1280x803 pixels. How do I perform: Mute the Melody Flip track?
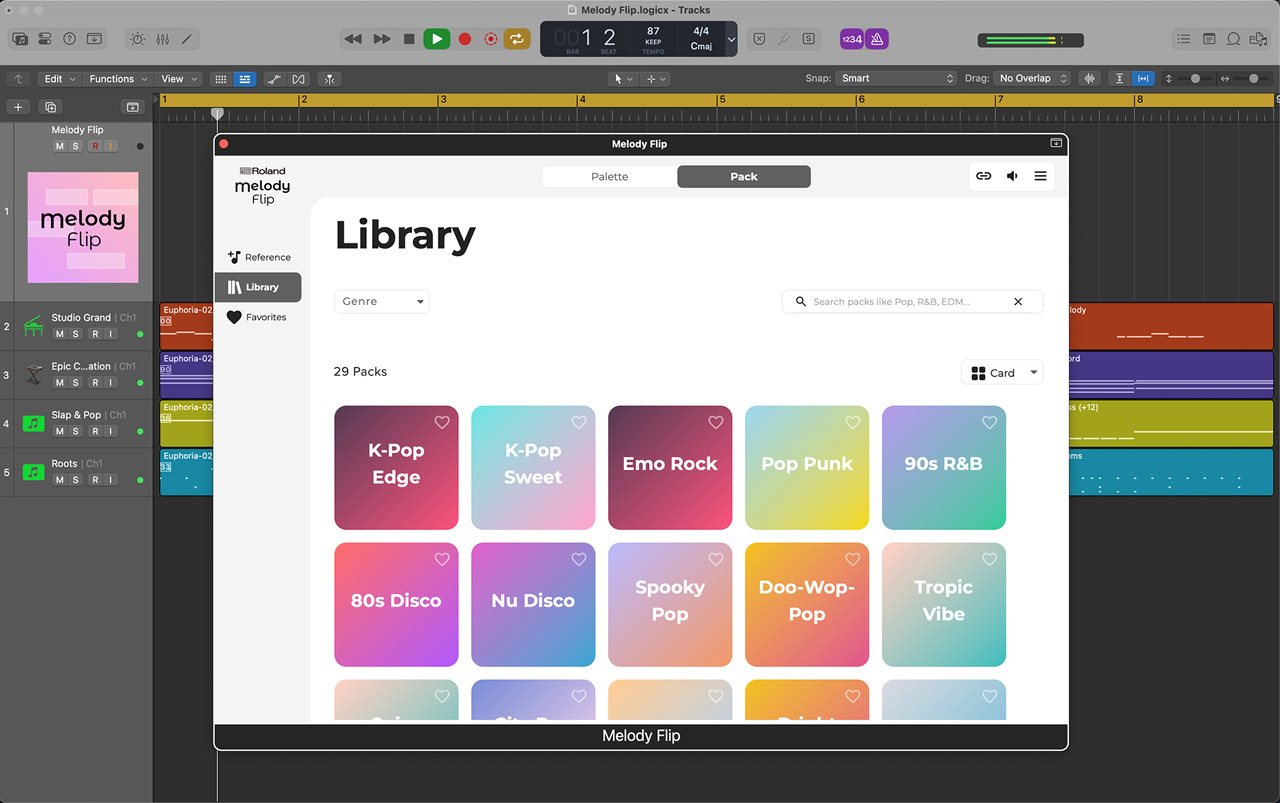pyautogui.click(x=59, y=146)
